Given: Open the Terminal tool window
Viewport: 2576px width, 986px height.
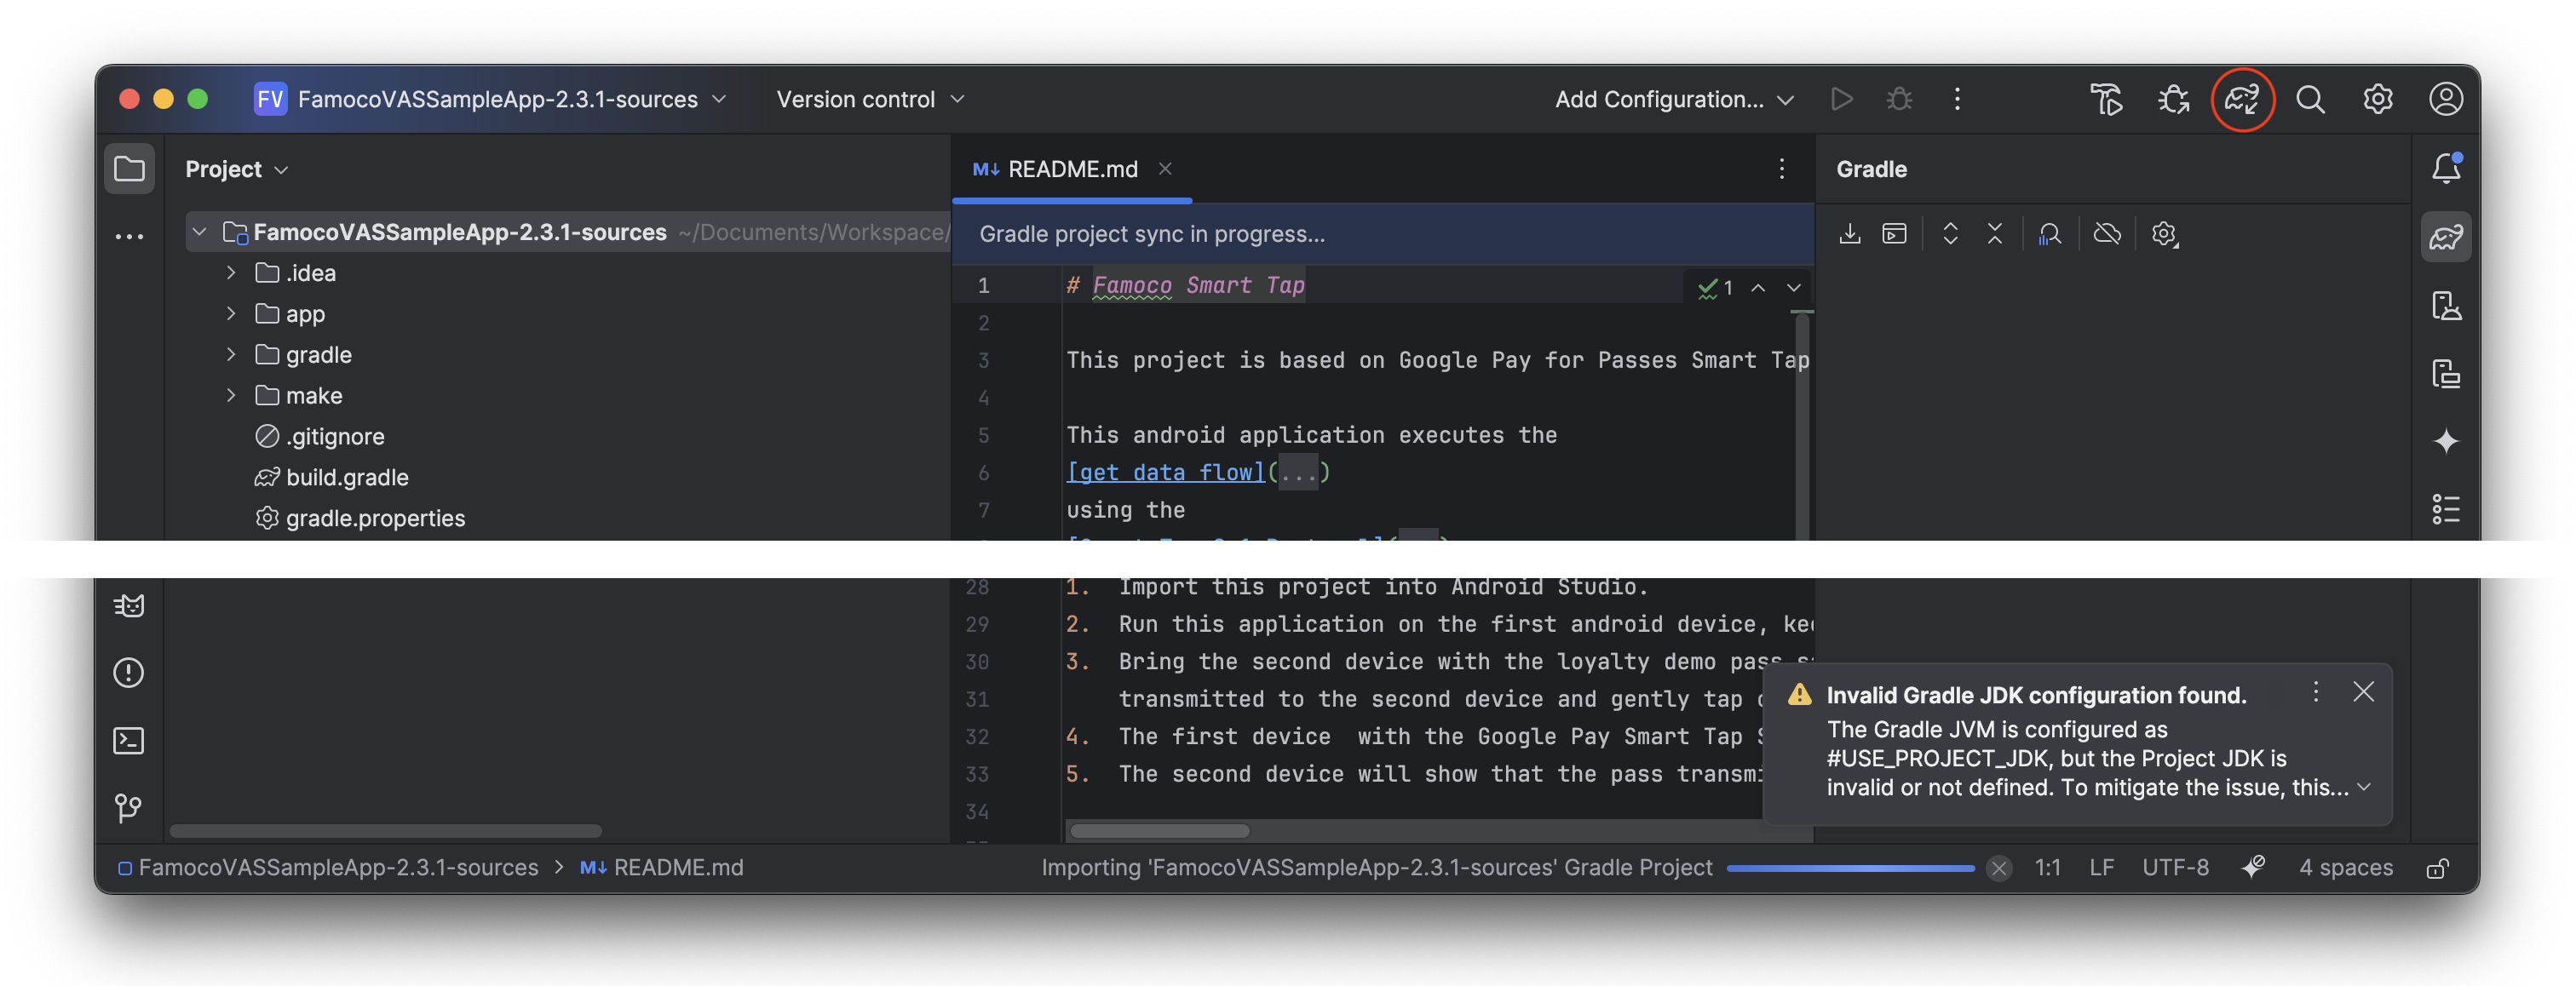Looking at the screenshot, I should coord(129,740).
